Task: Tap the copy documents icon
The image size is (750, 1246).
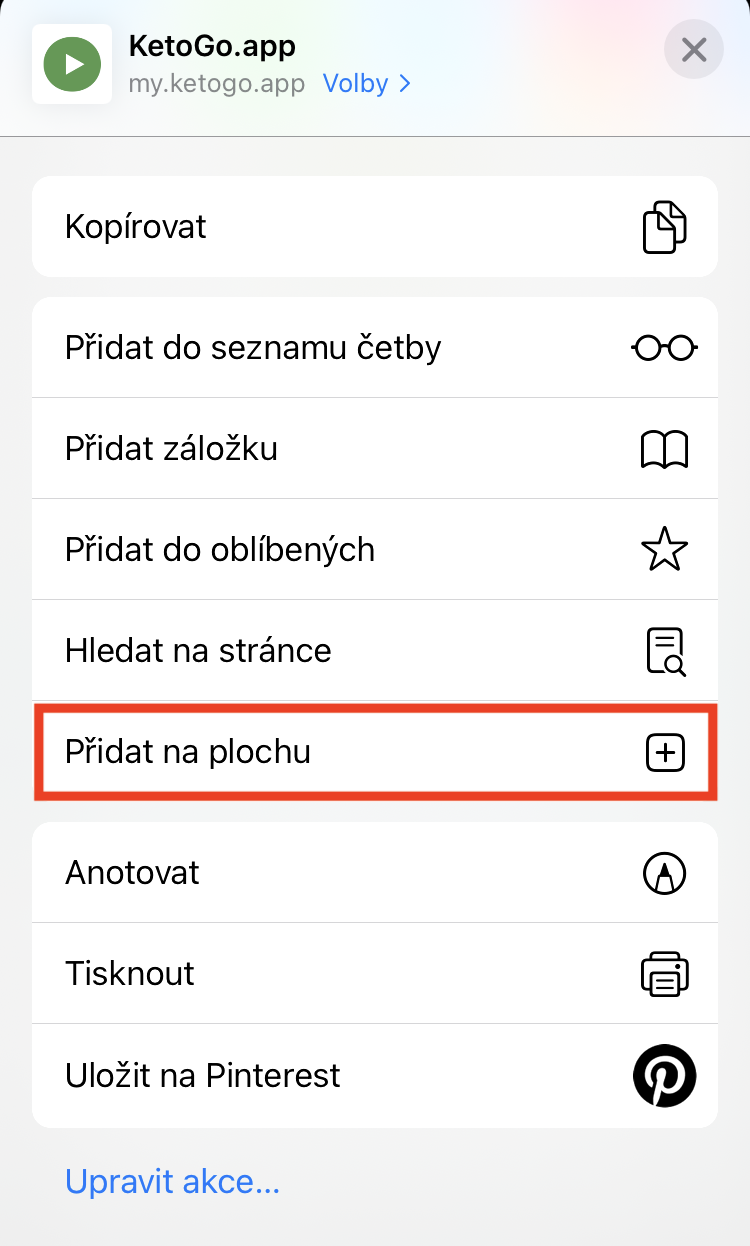Action: coord(664,227)
